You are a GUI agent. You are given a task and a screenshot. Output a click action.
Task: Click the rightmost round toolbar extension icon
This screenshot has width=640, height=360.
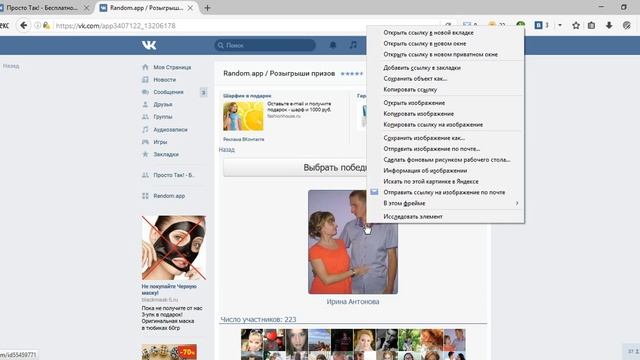pos(627,25)
